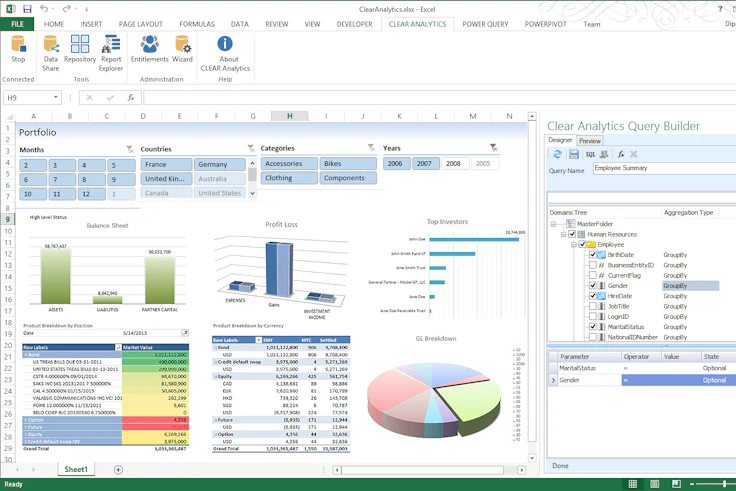This screenshot has height=491, width=736.
Task: Click the gray X delete icon in Query Builder
Action: point(634,154)
